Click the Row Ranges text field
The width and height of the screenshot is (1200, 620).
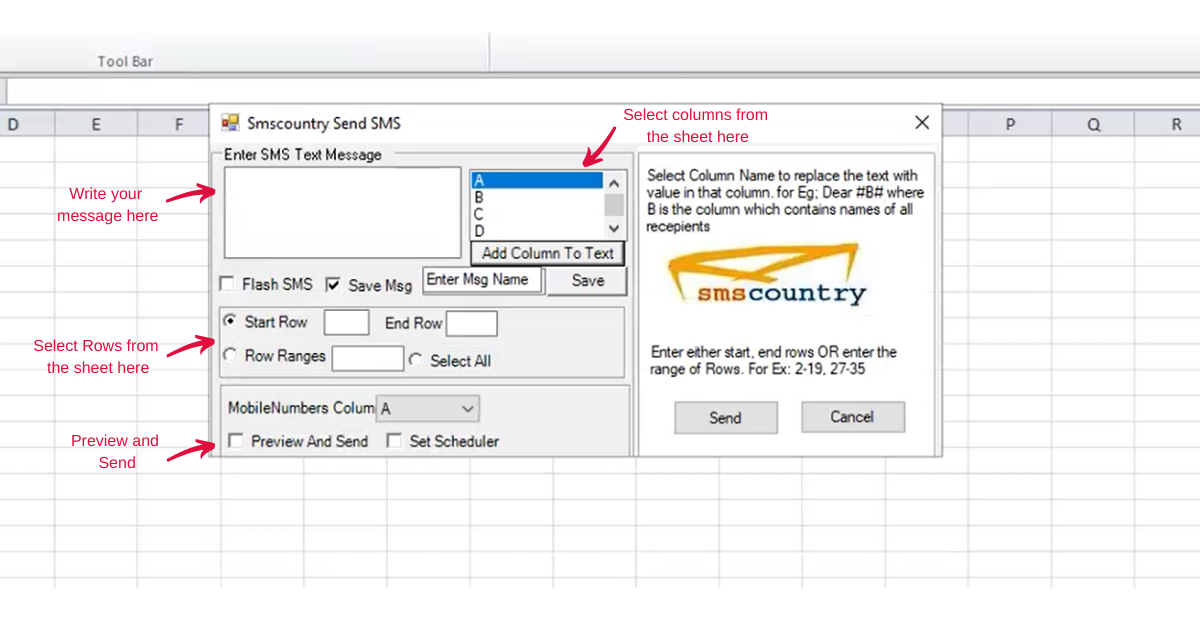[x=368, y=358]
